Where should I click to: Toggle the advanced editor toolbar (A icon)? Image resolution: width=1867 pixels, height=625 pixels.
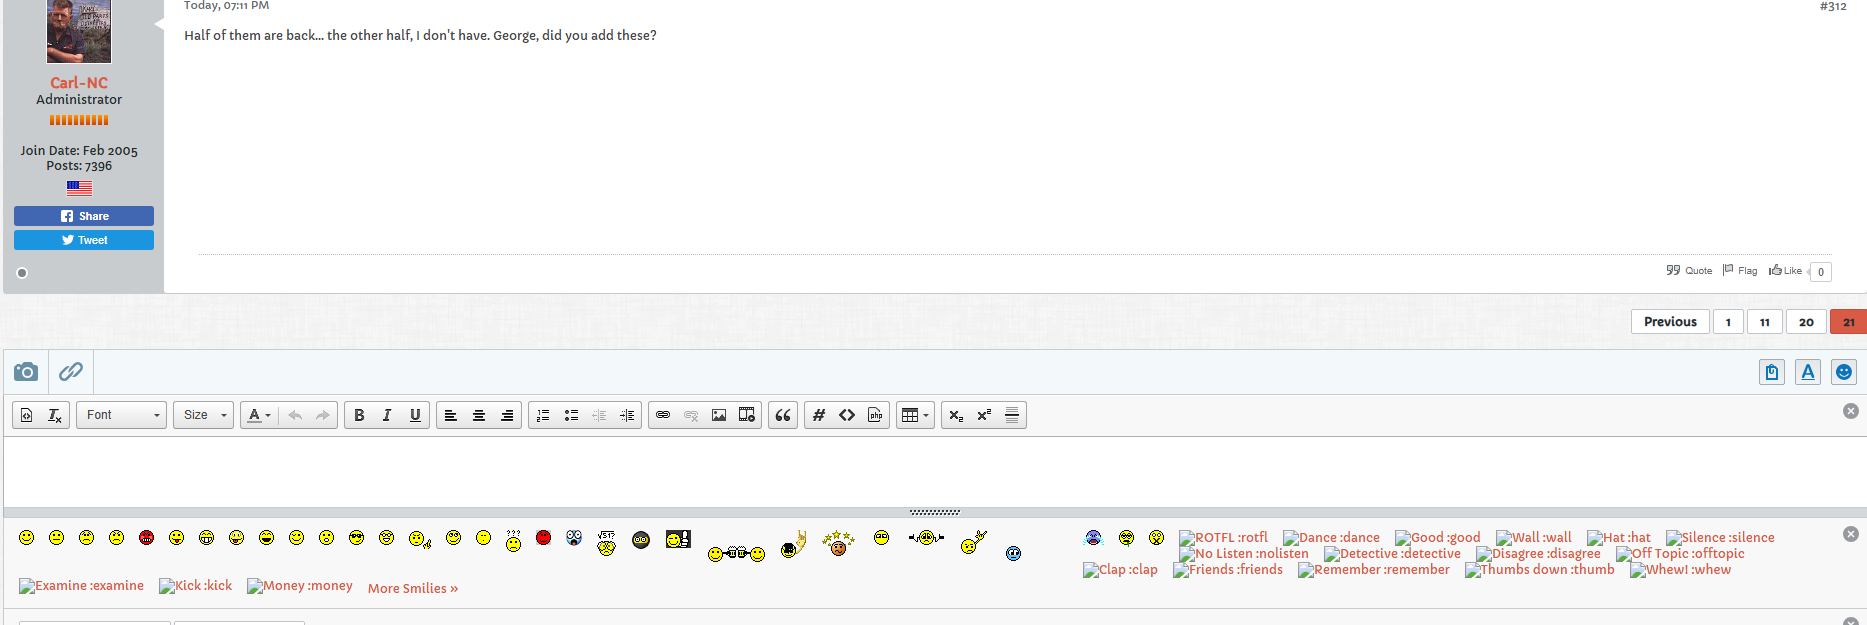(x=1808, y=372)
